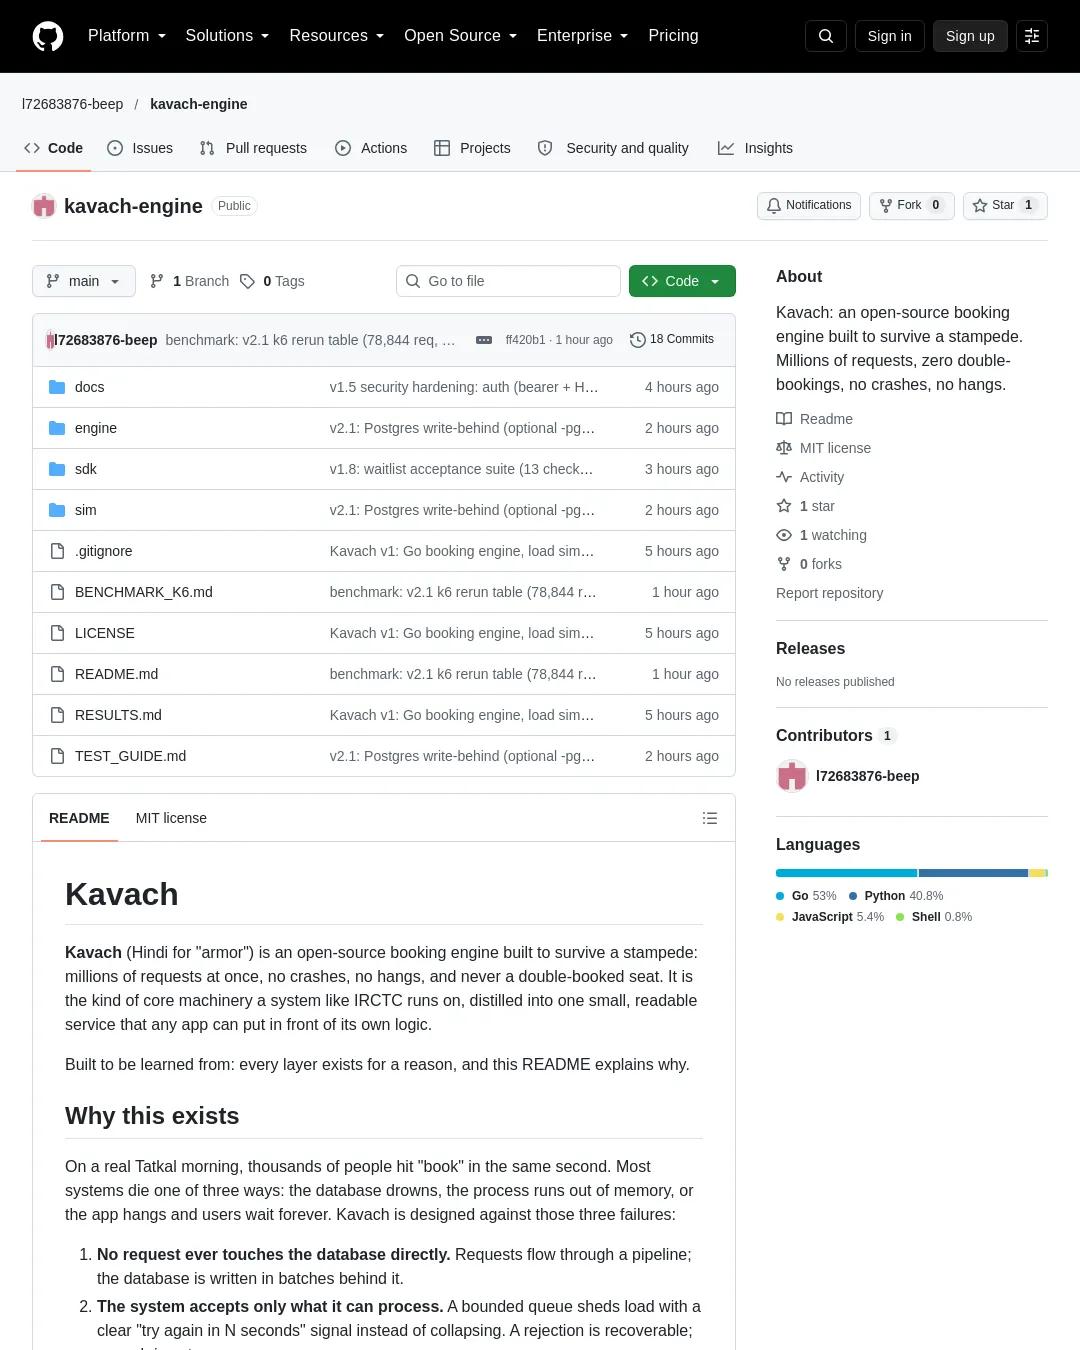Viewport: 1080px width, 1350px height.
Task: Click the commit message ellipsis expand icon
Action: click(x=484, y=340)
